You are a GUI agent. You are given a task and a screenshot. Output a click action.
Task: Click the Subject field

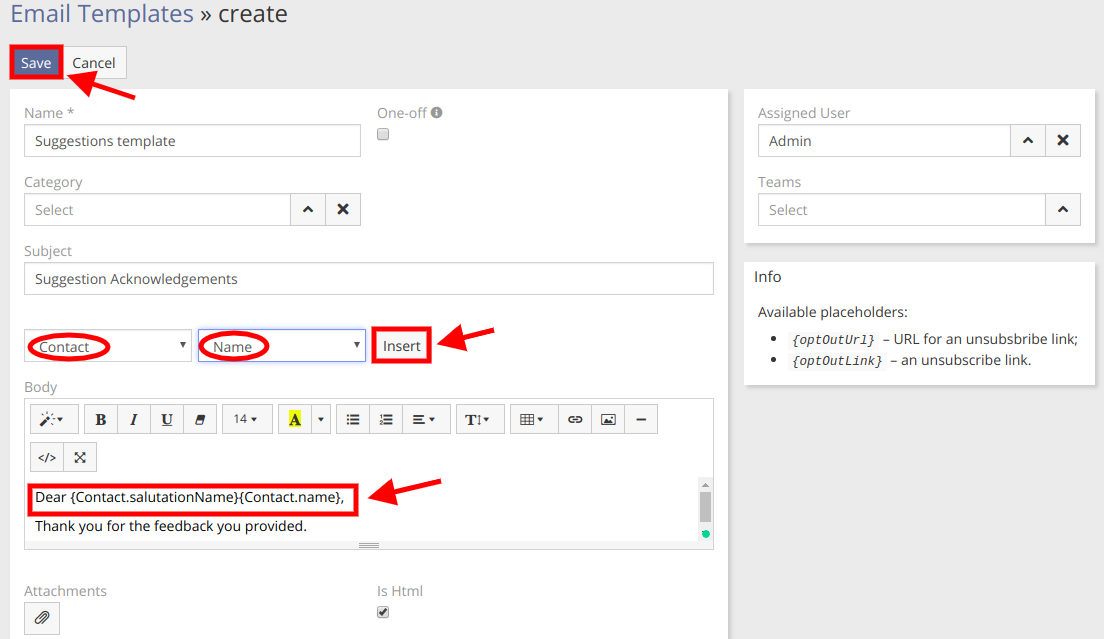(x=369, y=279)
